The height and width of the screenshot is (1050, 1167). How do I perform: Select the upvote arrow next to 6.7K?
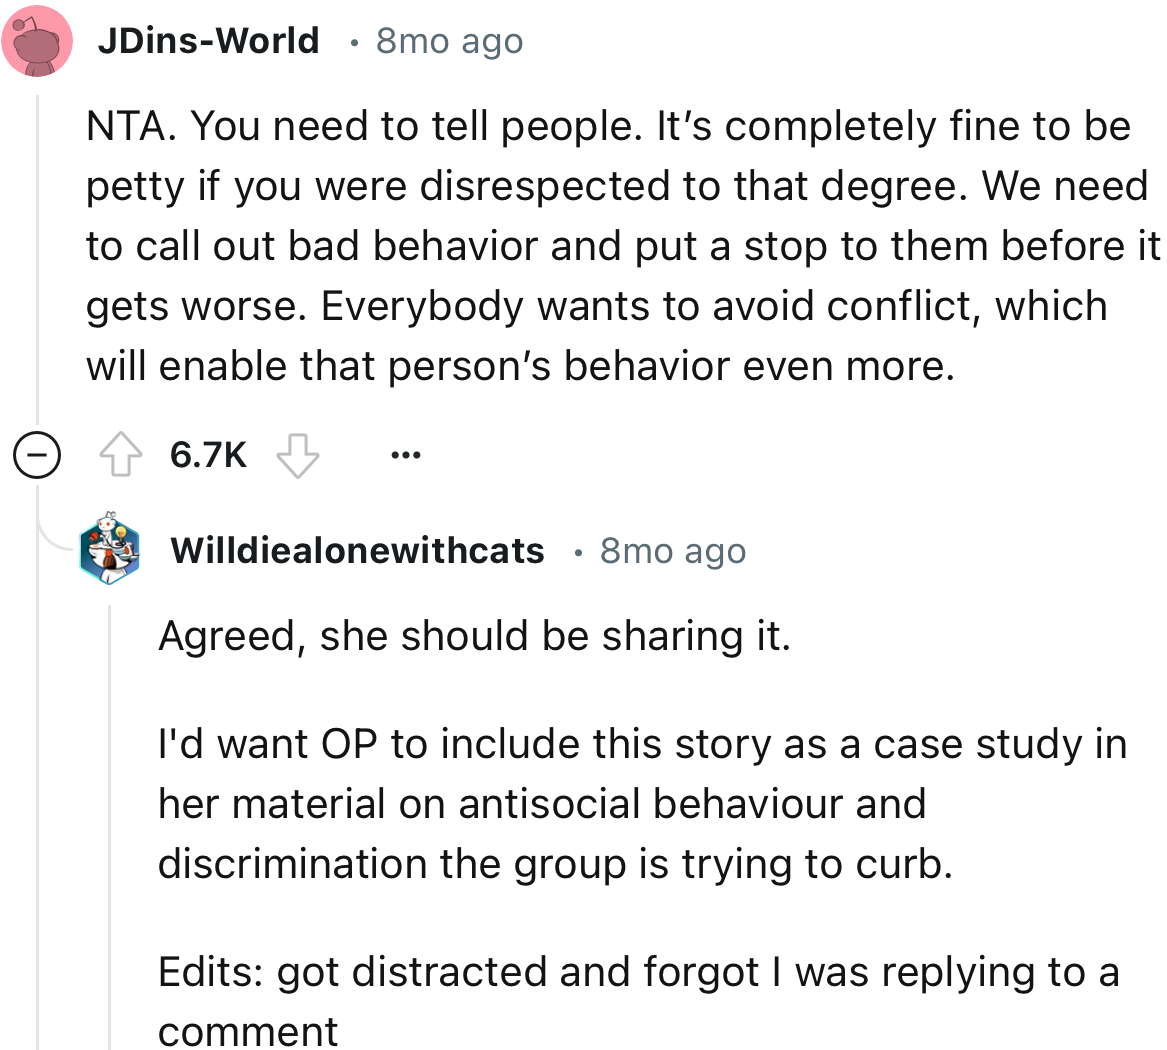(121, 454)
